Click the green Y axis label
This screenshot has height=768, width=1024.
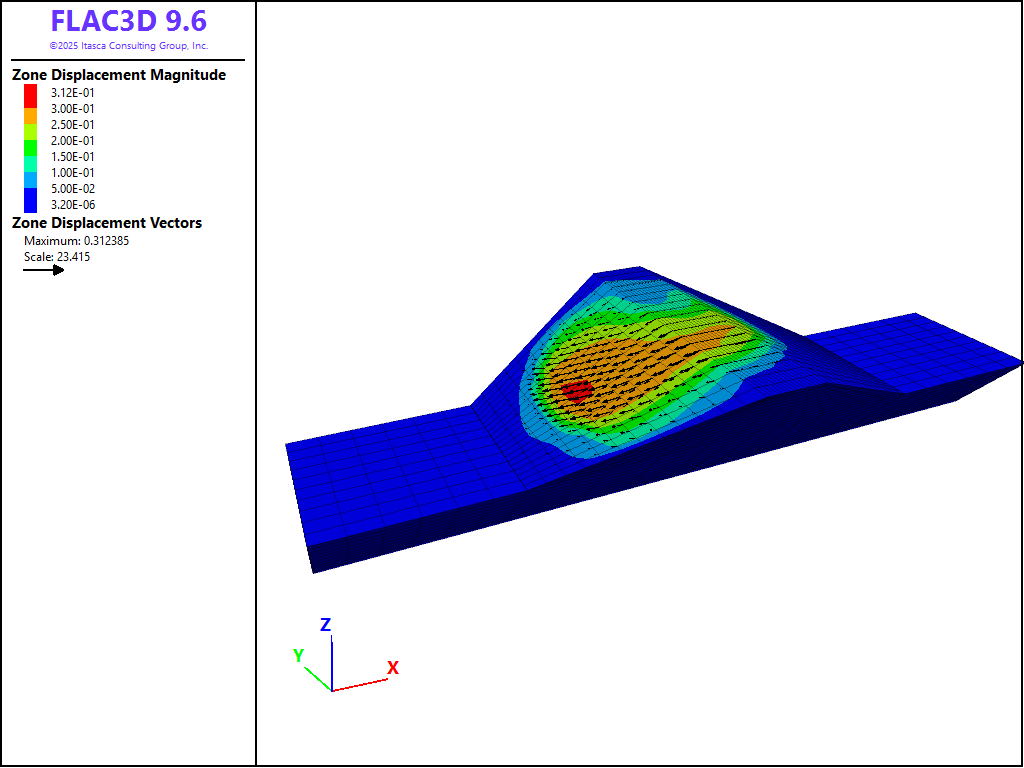(298, 656)
